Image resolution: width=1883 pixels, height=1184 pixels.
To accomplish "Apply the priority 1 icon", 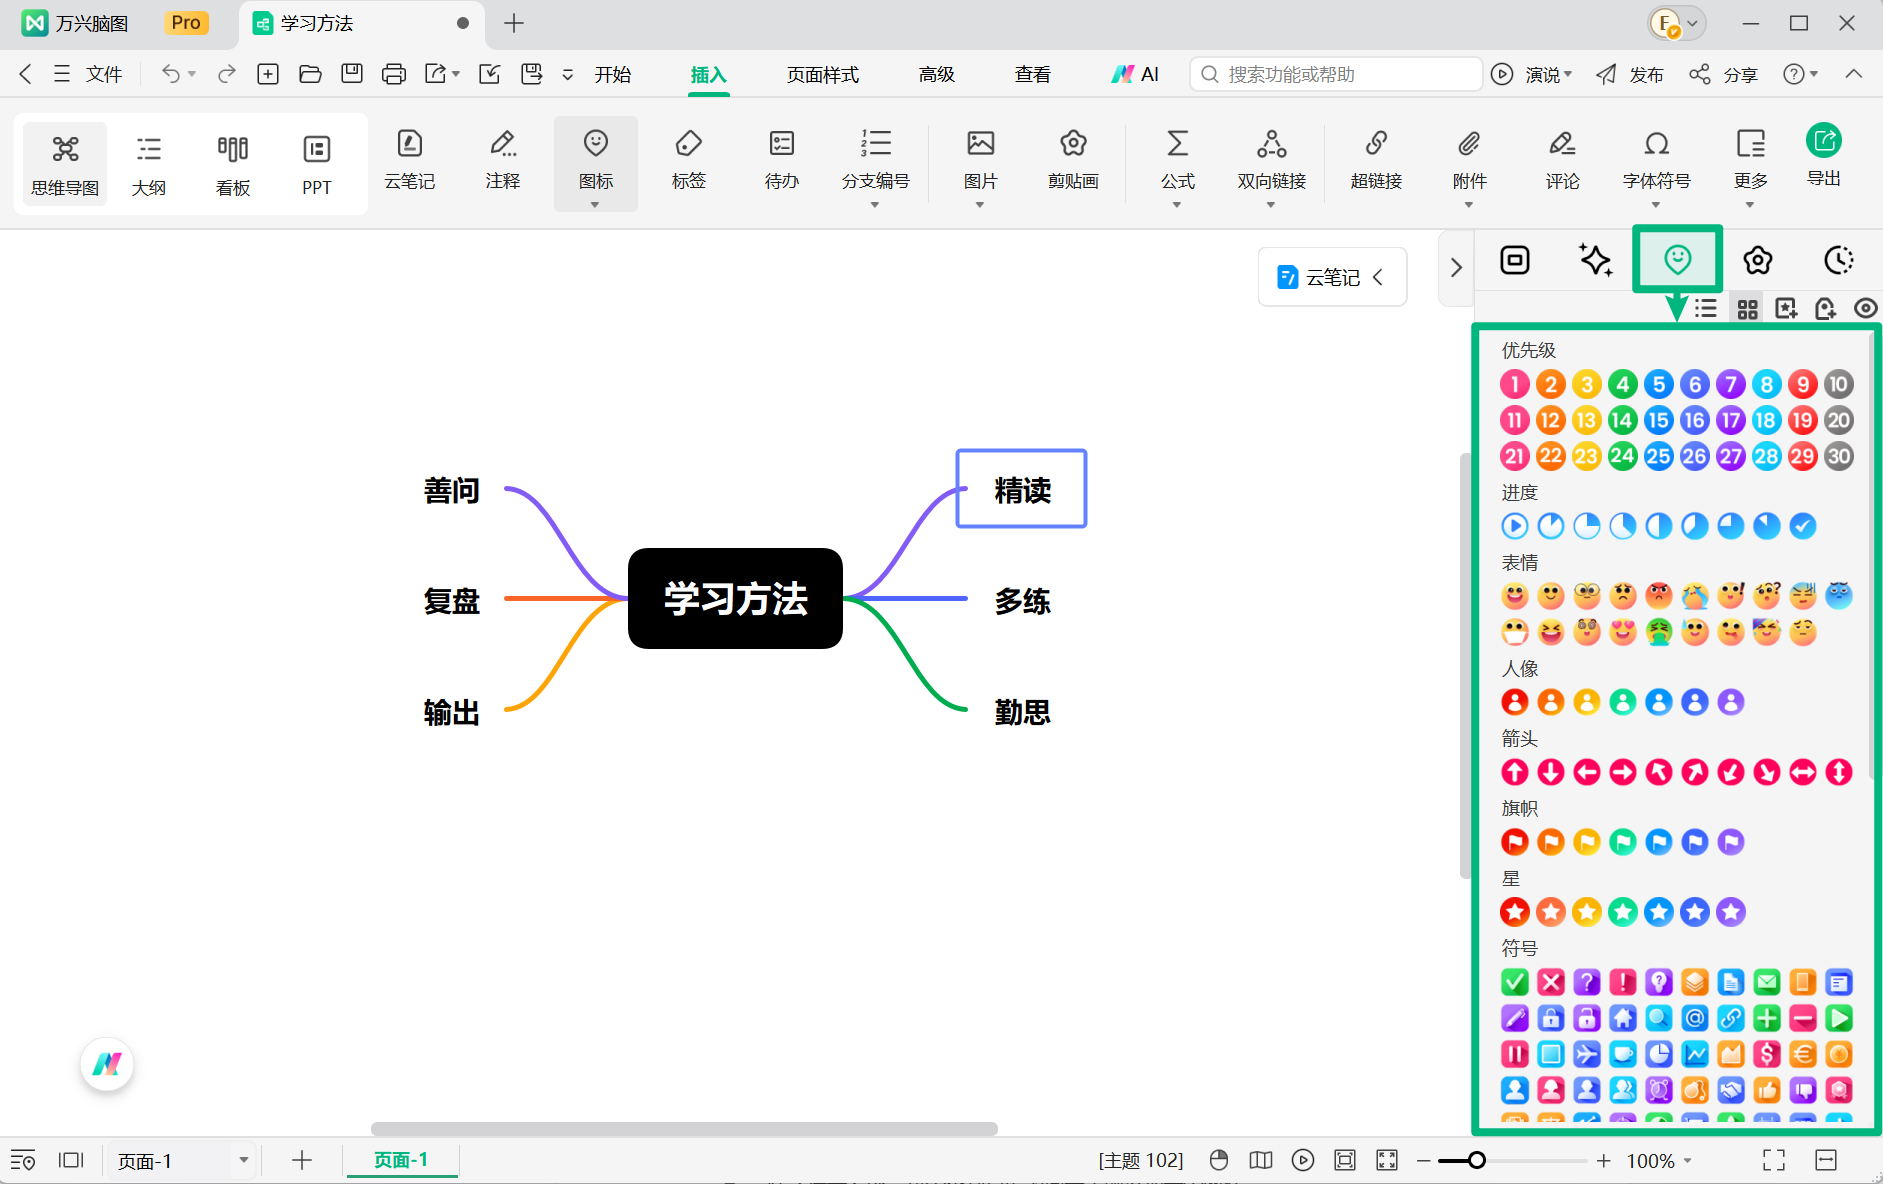I will coord(1515,384).
